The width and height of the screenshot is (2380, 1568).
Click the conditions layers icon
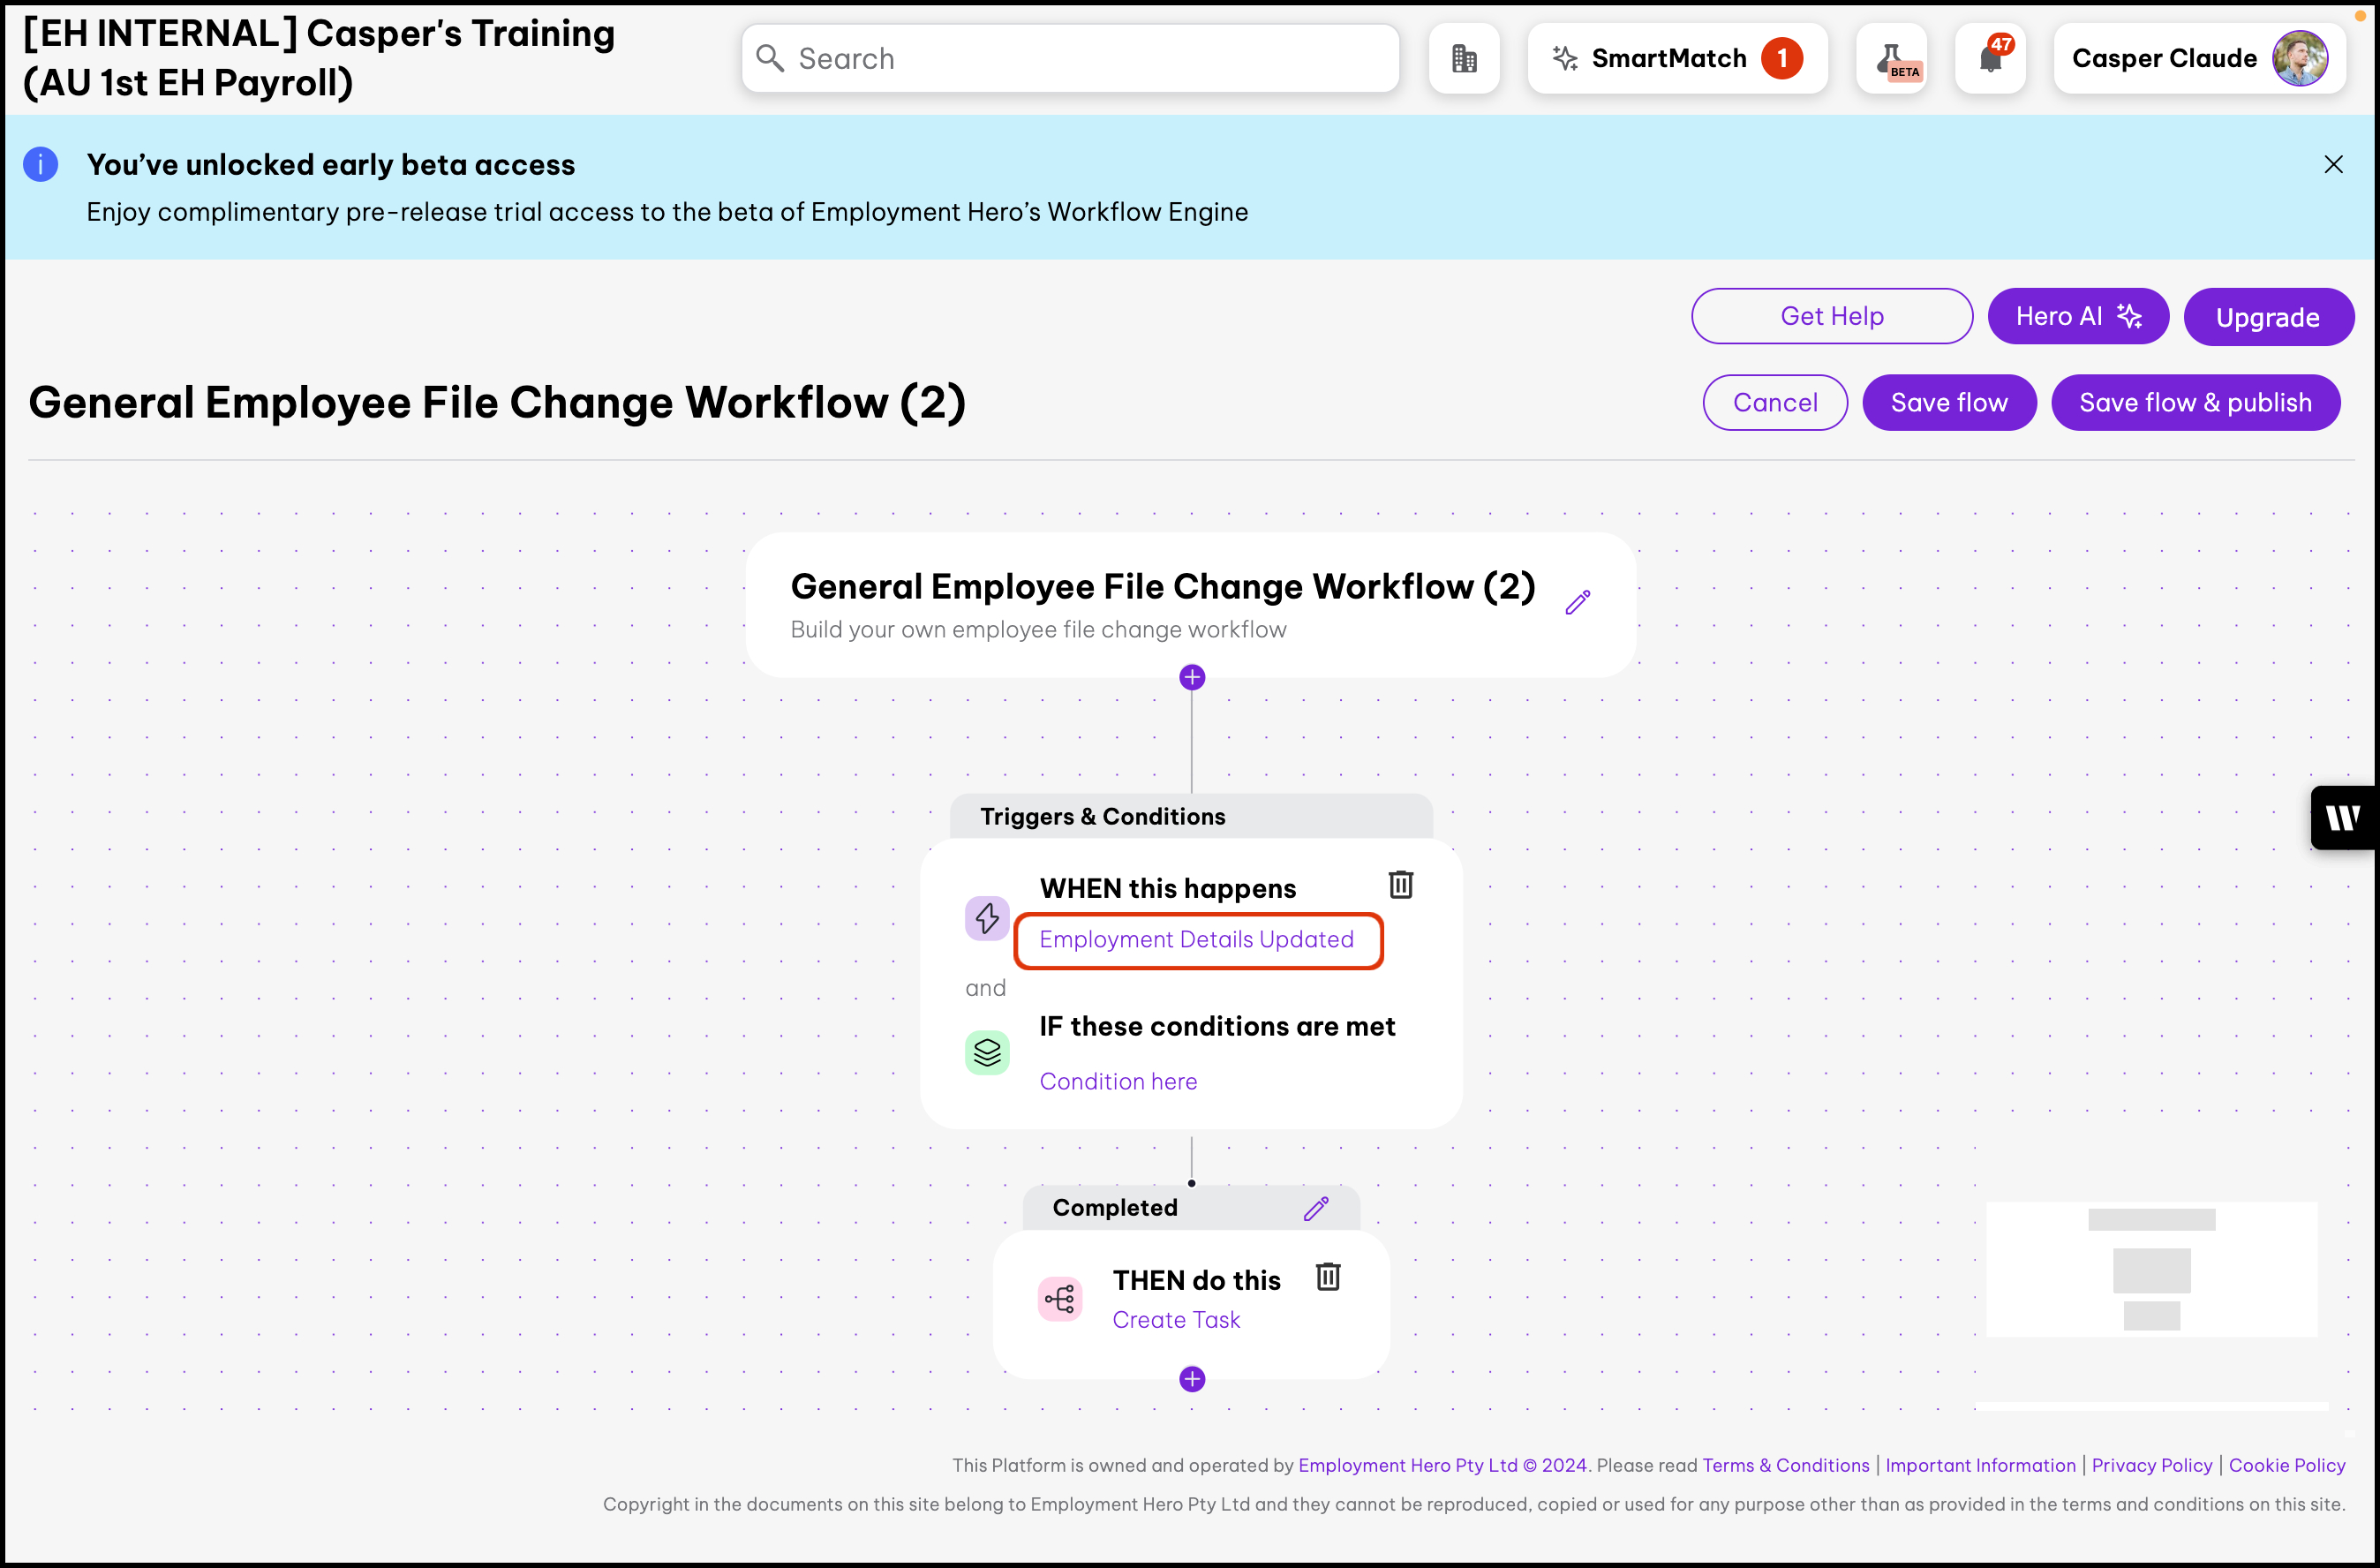click(x=986, y=1052)
